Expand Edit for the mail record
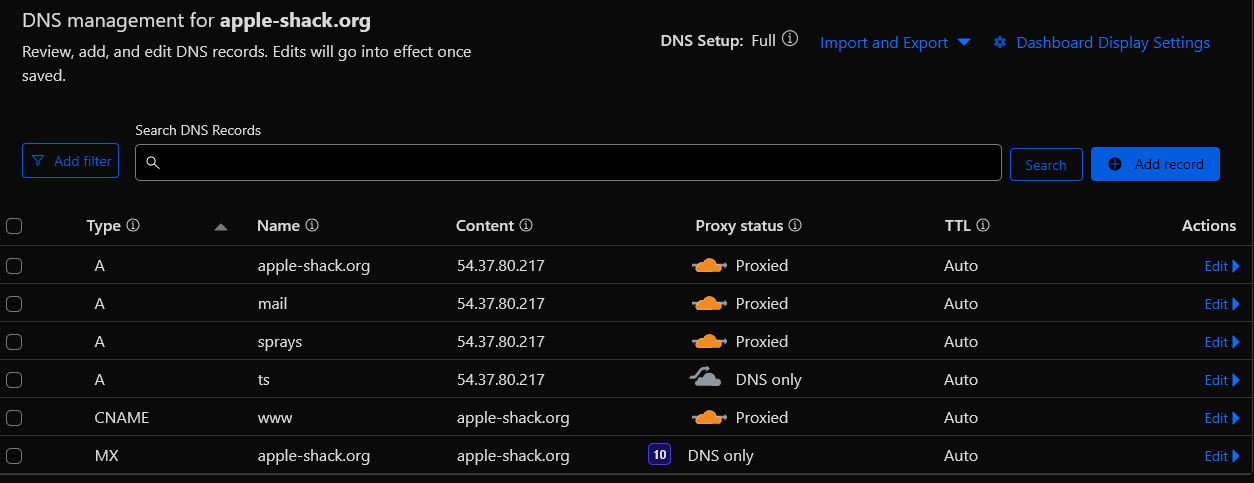1254x483 pixels. 1222,304
